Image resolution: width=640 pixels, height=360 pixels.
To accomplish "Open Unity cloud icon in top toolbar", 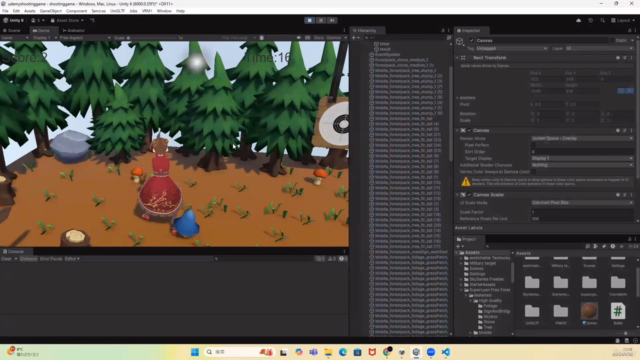I will point(578,20).
